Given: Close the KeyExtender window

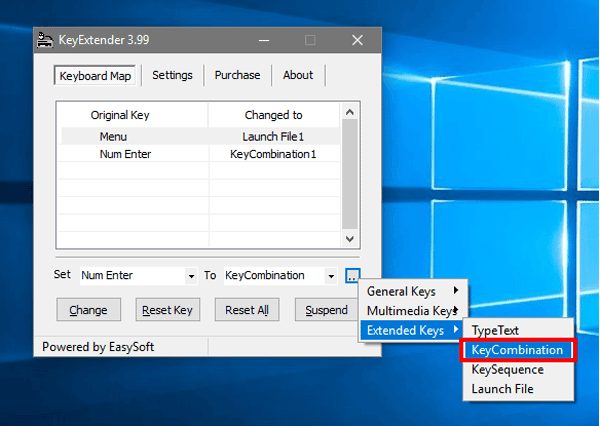Looking at the screenshot, I should click(x=357, y=40).
